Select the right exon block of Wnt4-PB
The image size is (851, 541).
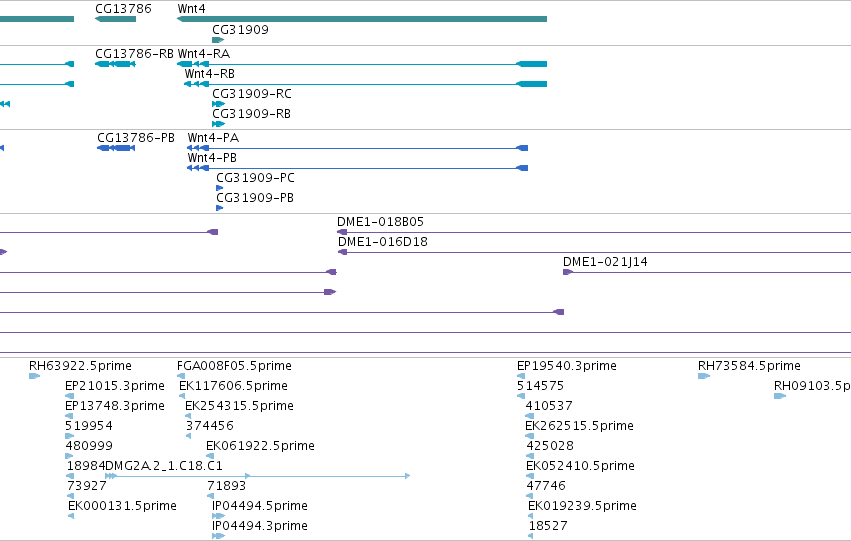pyautogui.click(x=522, y=168)
